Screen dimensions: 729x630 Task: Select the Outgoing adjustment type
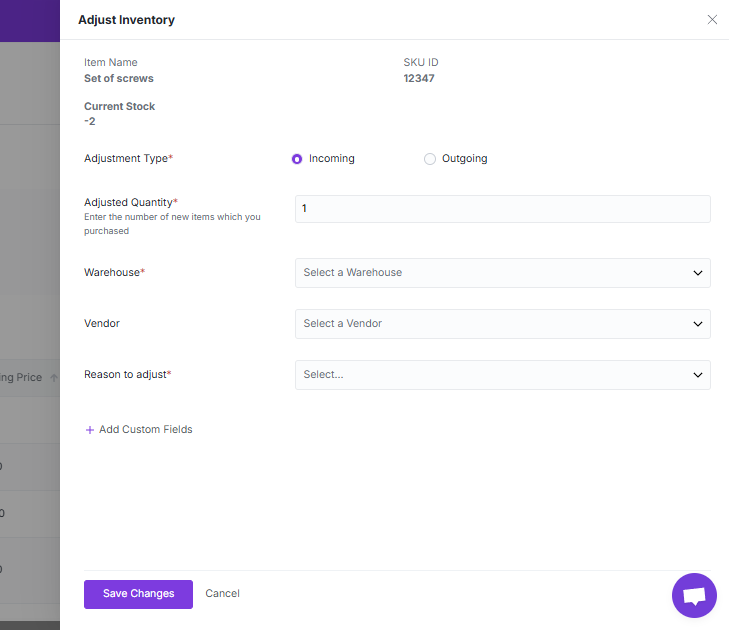point(430,159)
